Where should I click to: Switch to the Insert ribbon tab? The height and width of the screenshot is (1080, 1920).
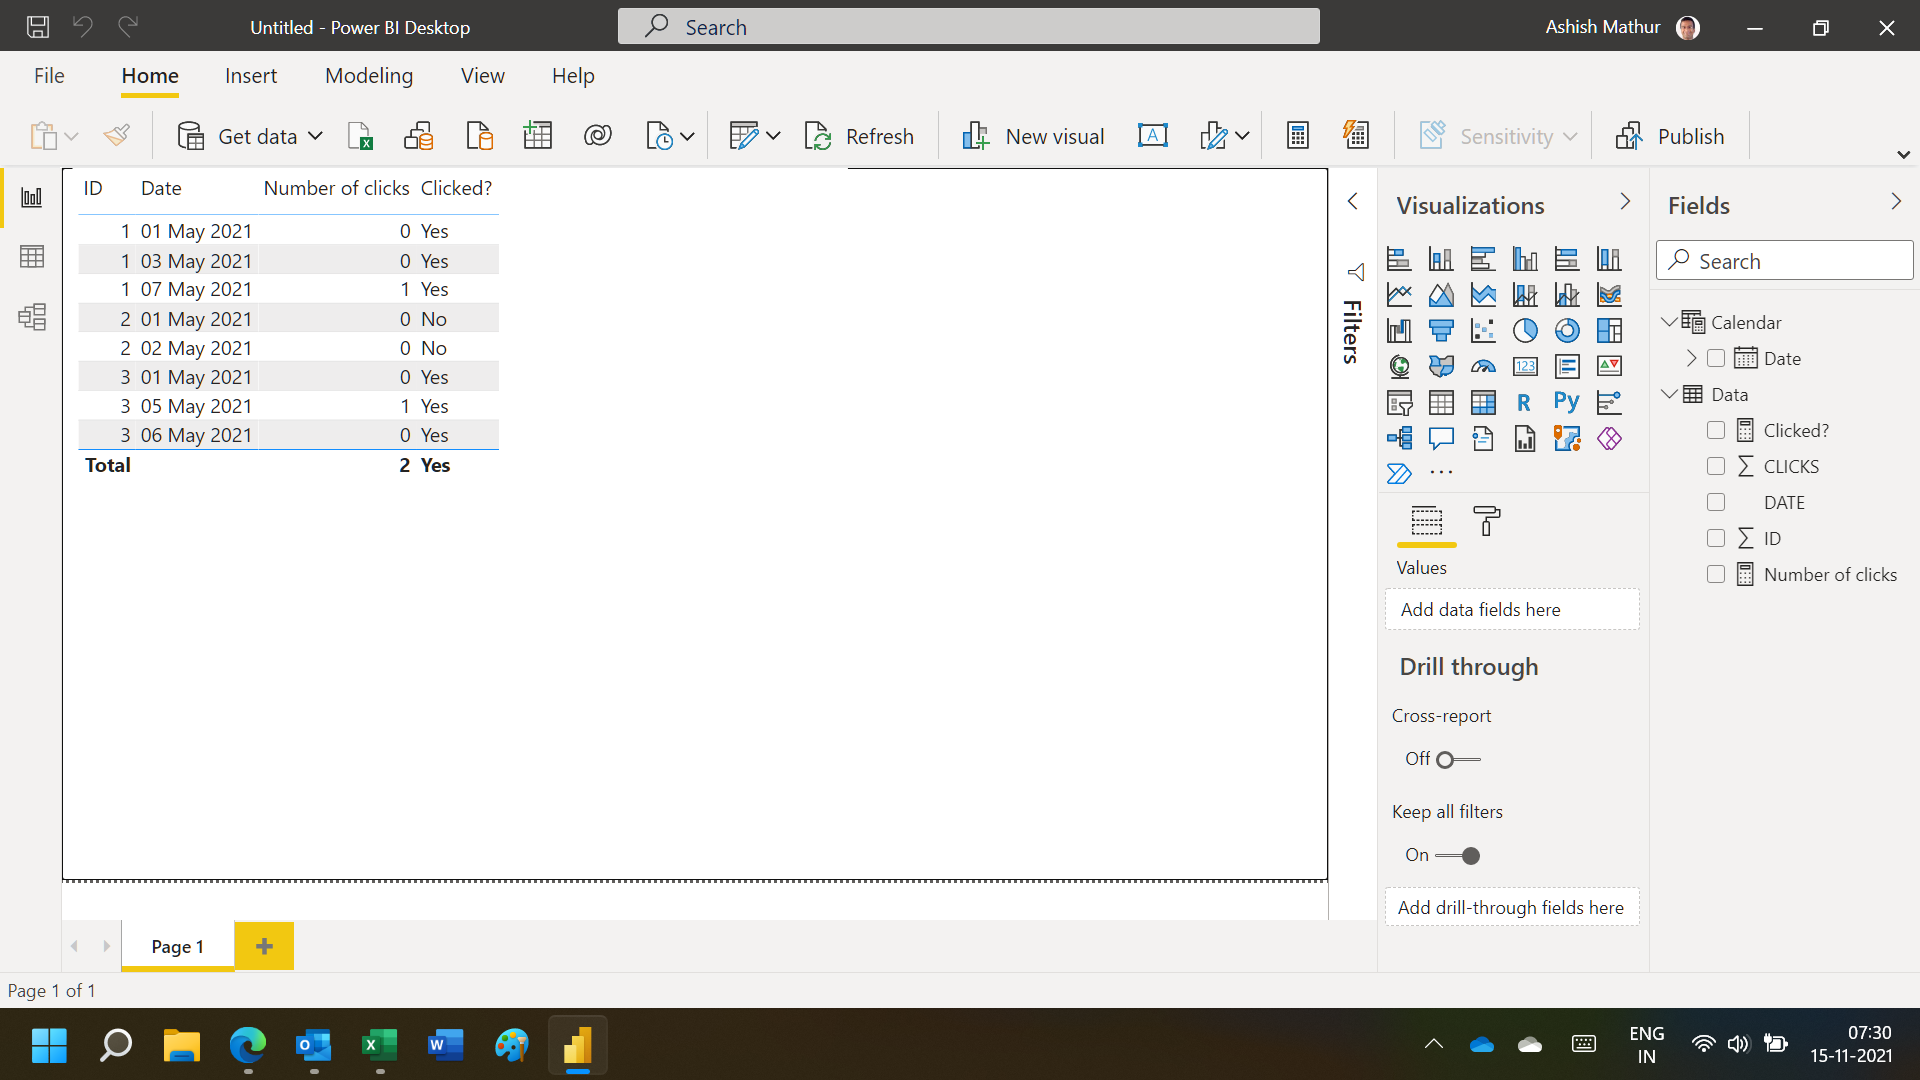pyautogui.click(x=251, y=76)
